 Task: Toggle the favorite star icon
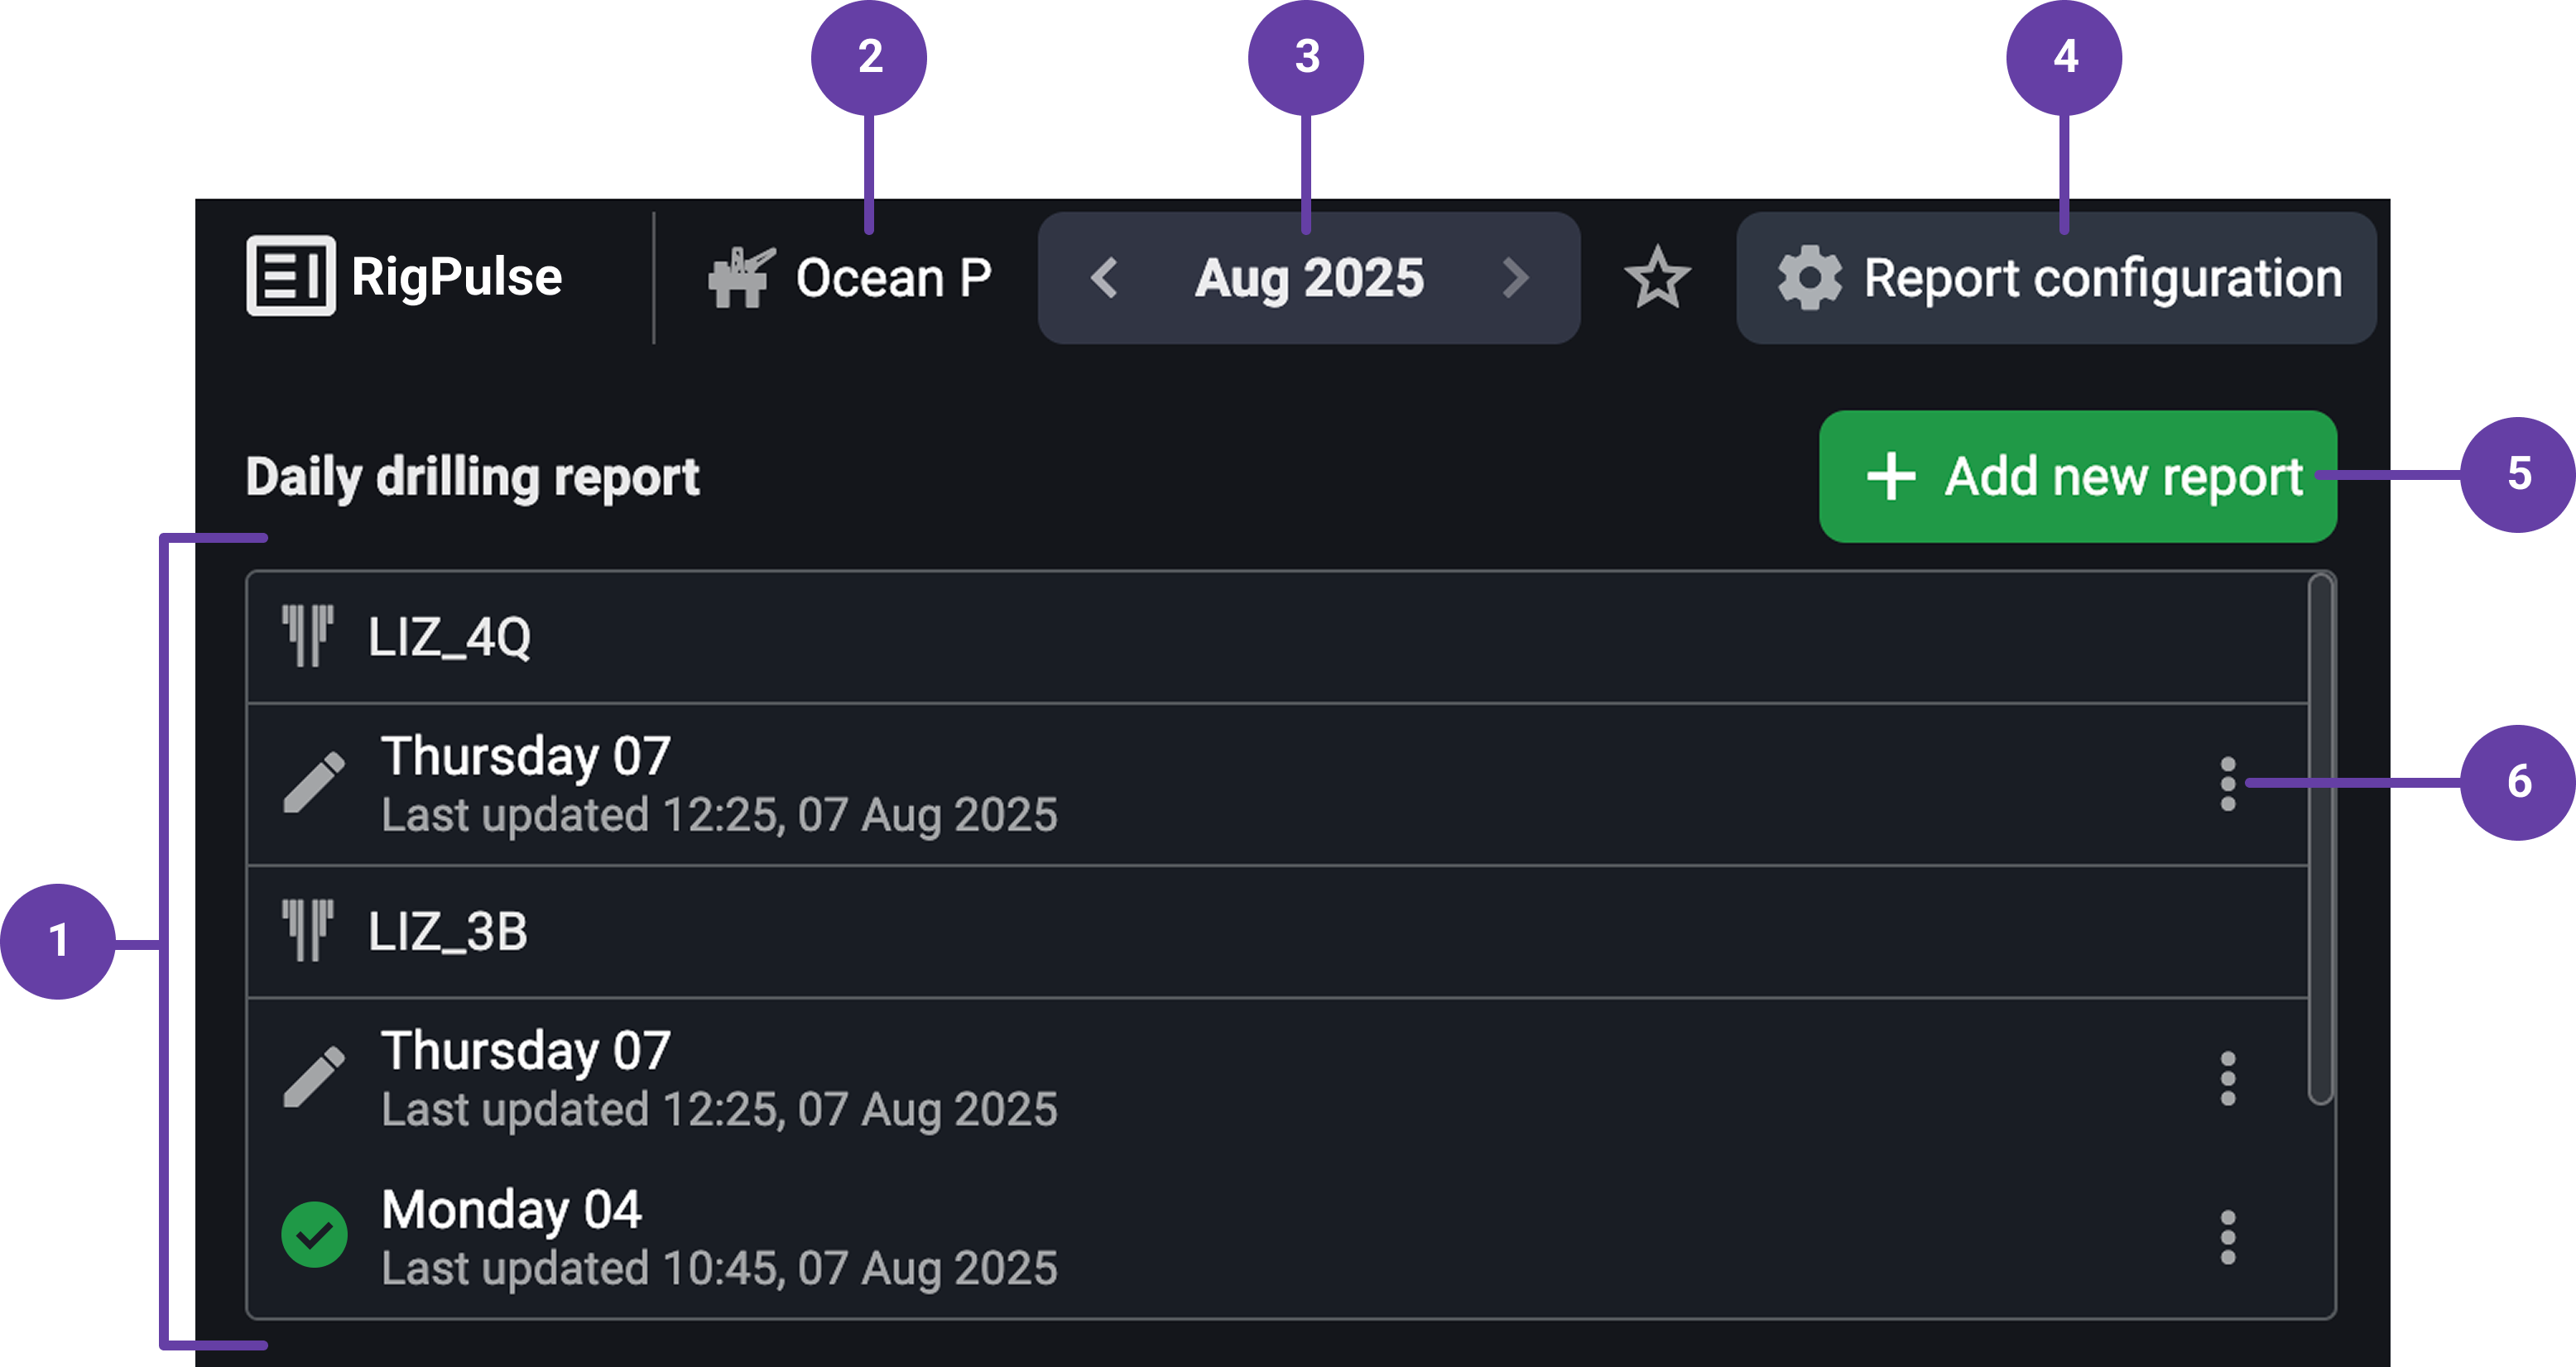point(1657,277)
